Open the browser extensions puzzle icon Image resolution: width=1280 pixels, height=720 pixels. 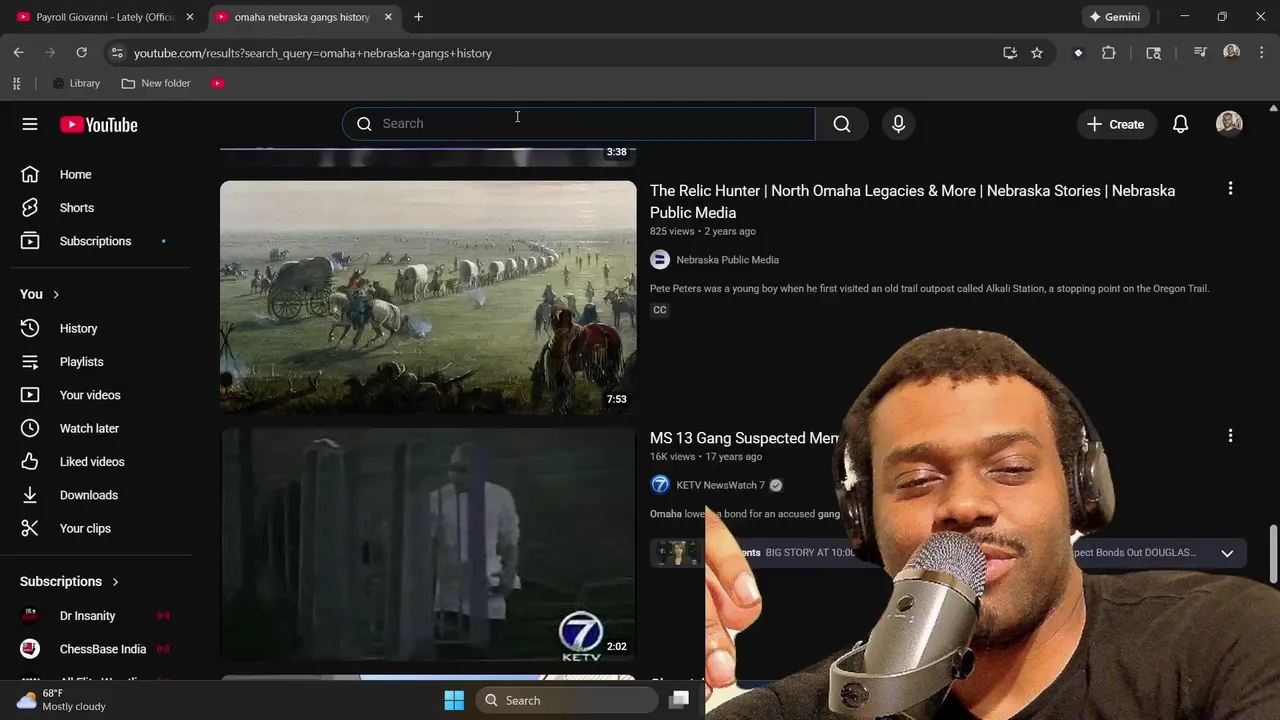[x=1108, y=53]
